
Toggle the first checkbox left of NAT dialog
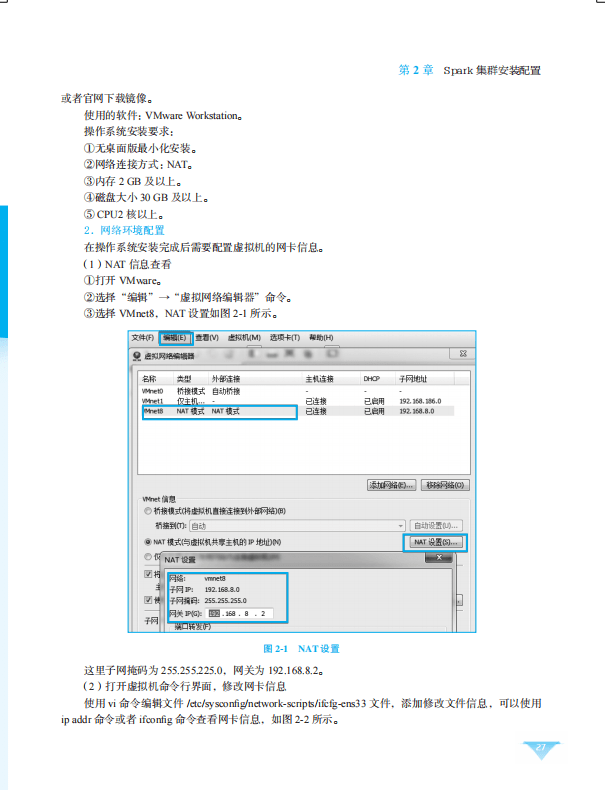[x=148, y=574]
